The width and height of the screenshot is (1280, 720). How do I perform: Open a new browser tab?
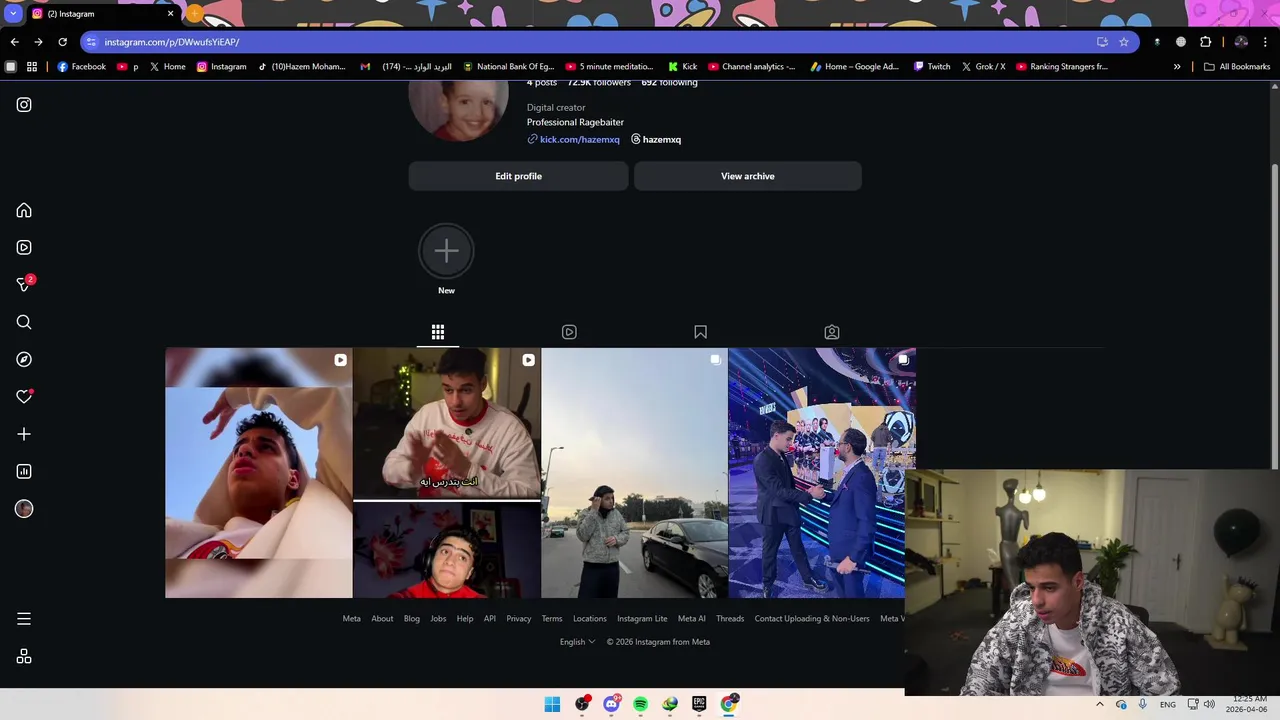coord(195,14)
